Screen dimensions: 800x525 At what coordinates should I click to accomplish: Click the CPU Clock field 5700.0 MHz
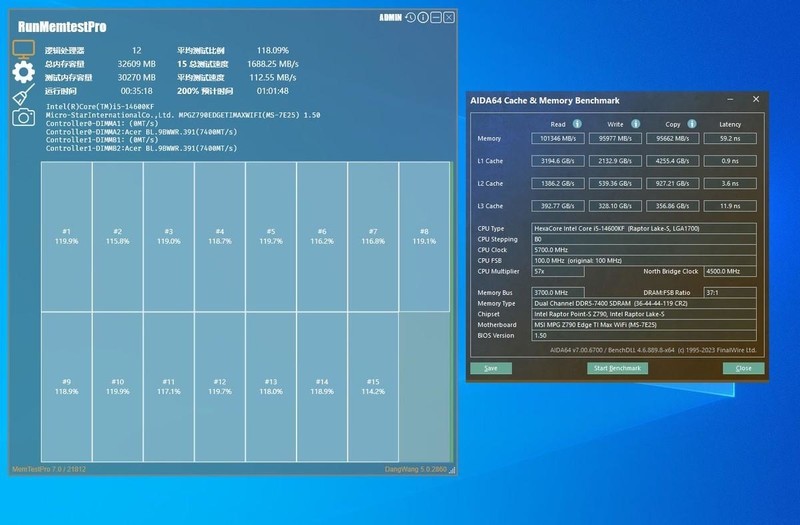pos(644,250)
